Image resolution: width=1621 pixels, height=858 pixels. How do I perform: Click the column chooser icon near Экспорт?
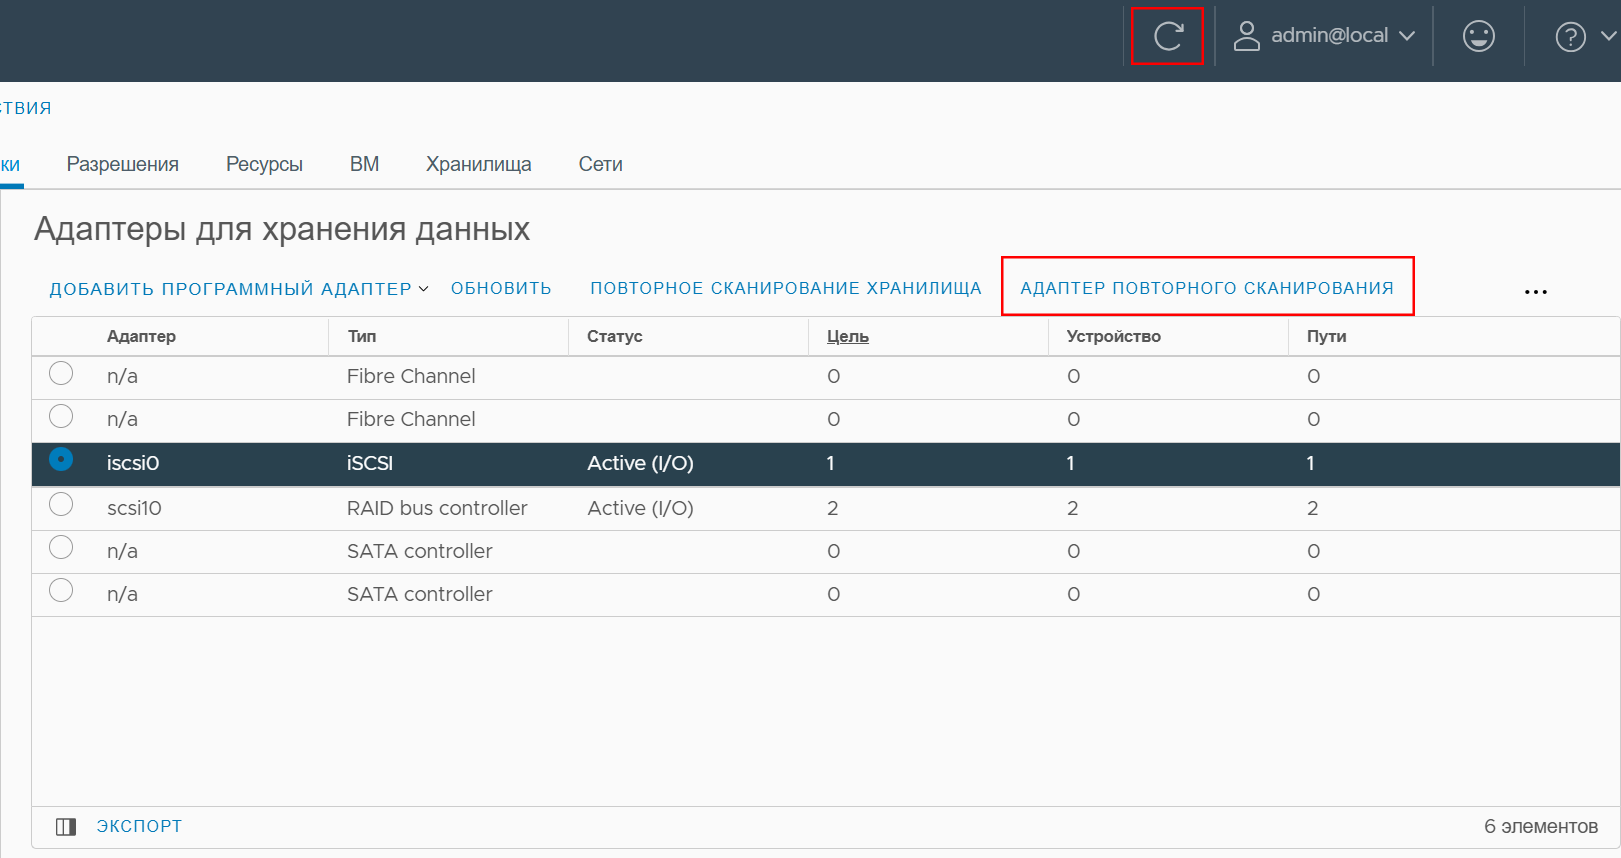(x=66, y=827)
